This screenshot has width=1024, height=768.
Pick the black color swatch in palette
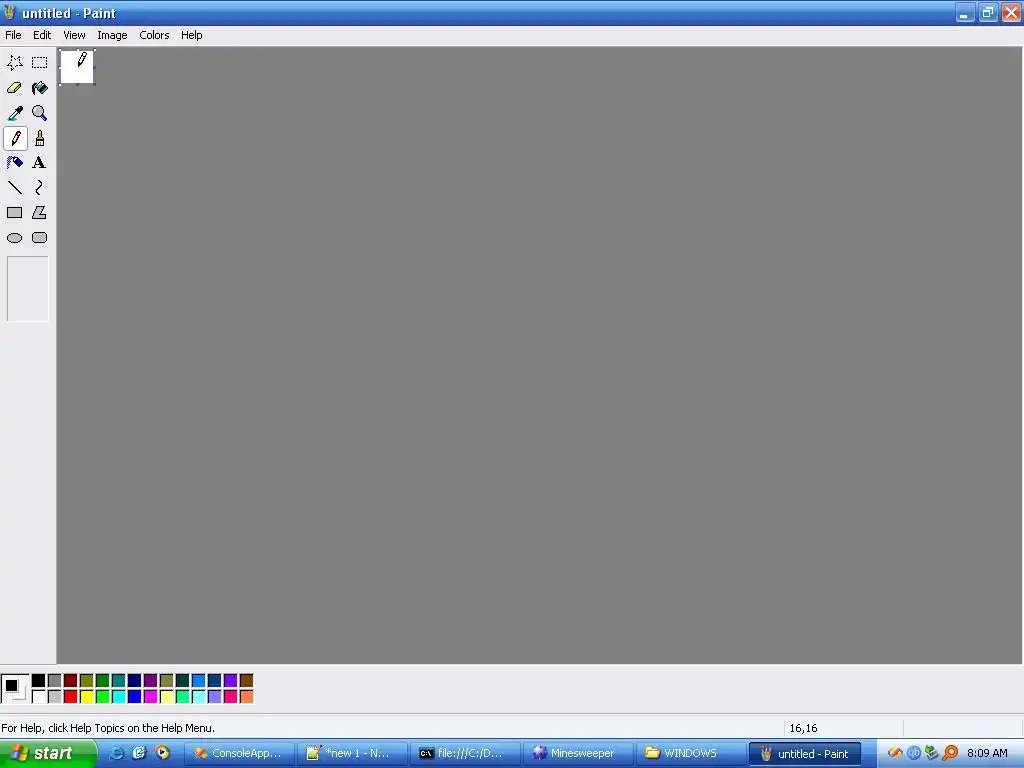pos(39,681)
